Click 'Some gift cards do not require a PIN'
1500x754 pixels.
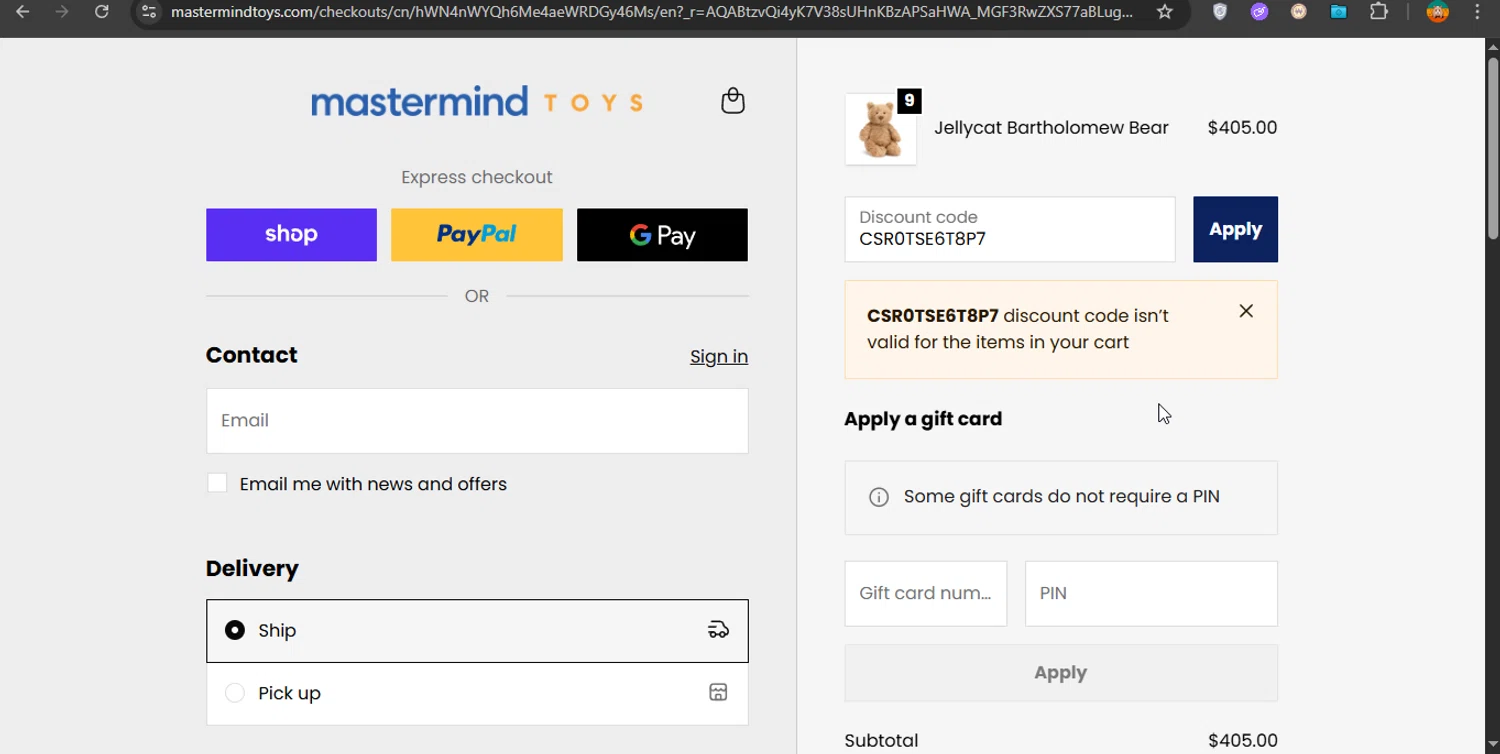click(x=1062, y=497)
